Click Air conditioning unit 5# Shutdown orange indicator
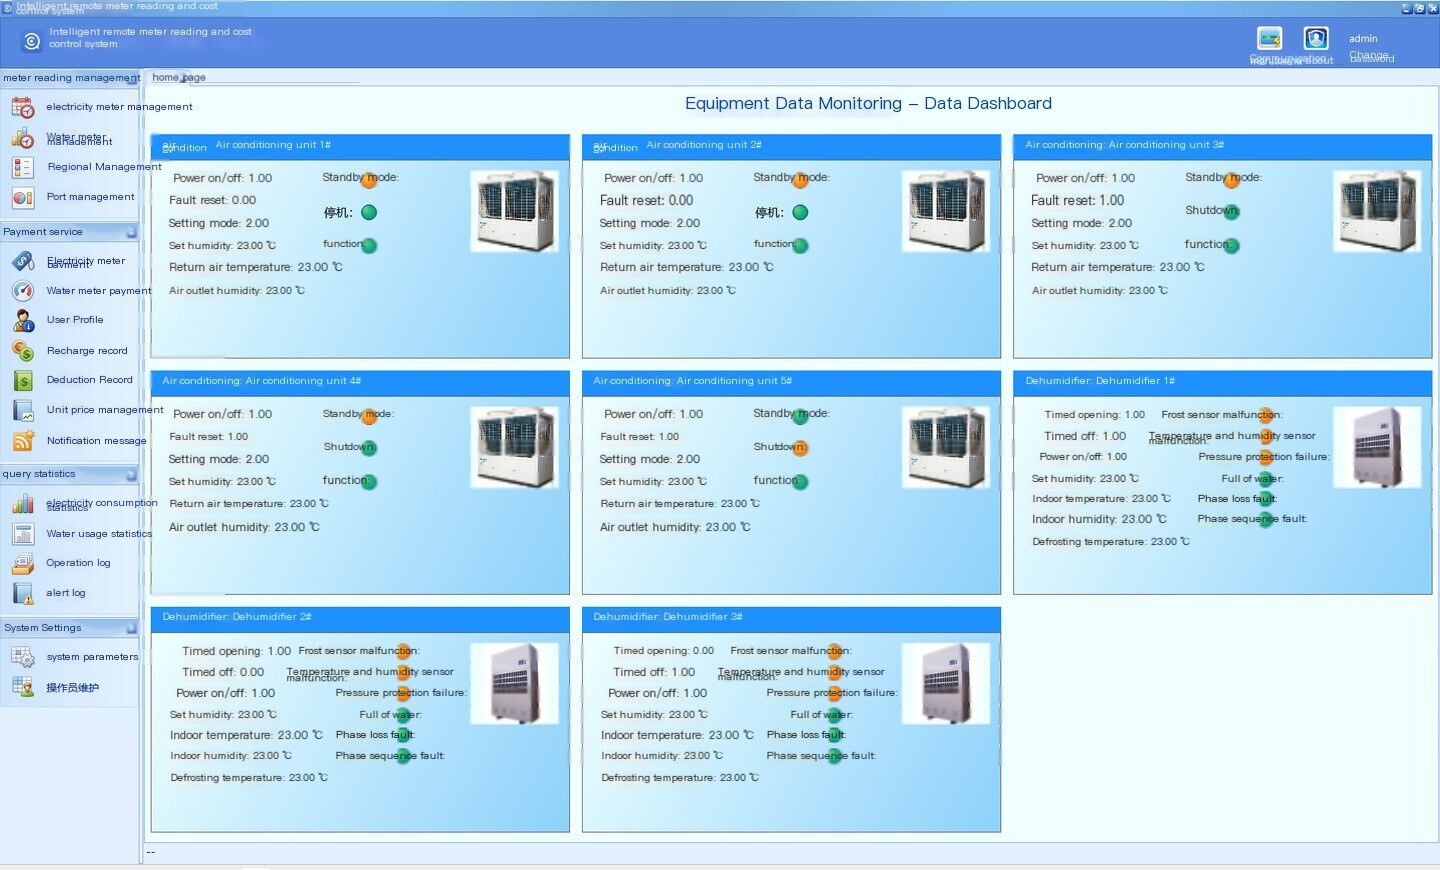The width and height of the screenshot is (1440, 870). pyautogui.click(x=800, y=448)
